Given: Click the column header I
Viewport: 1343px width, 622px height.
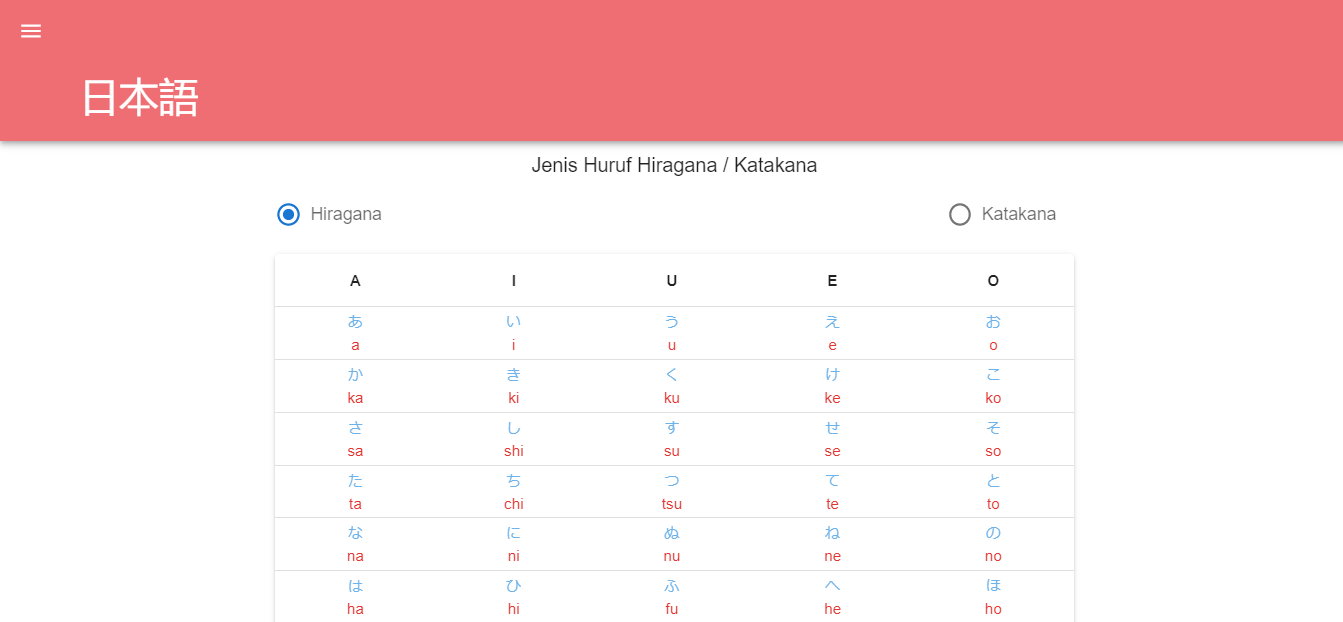Looking at the screenshot, I should click(x=514, y=281).
